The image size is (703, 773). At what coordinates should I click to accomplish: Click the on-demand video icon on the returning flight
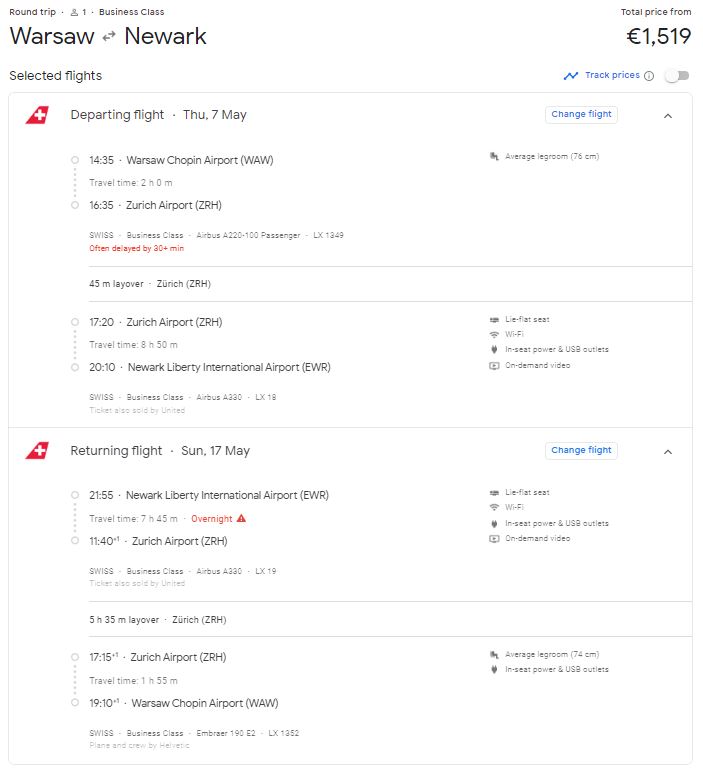pyautogui.click(x=494, y=538)
